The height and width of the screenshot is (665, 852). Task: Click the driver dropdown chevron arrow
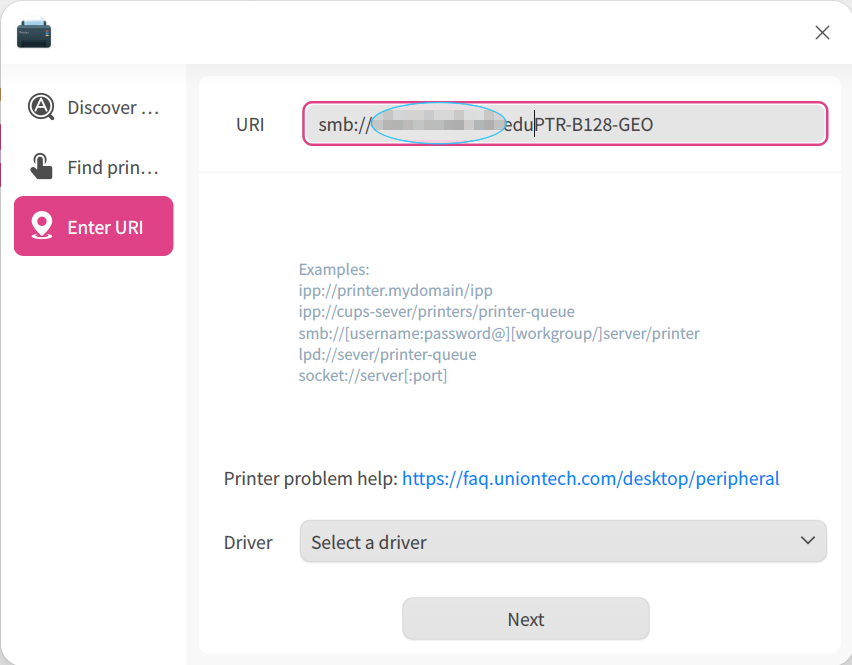[807, 541]
